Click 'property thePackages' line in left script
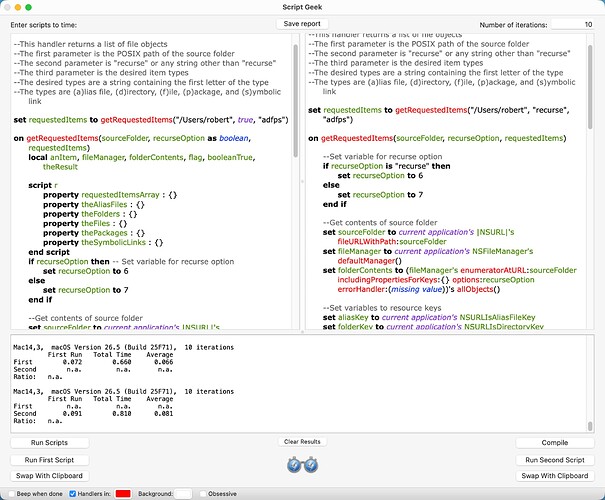Screen dimensions: 605x500 94,233
